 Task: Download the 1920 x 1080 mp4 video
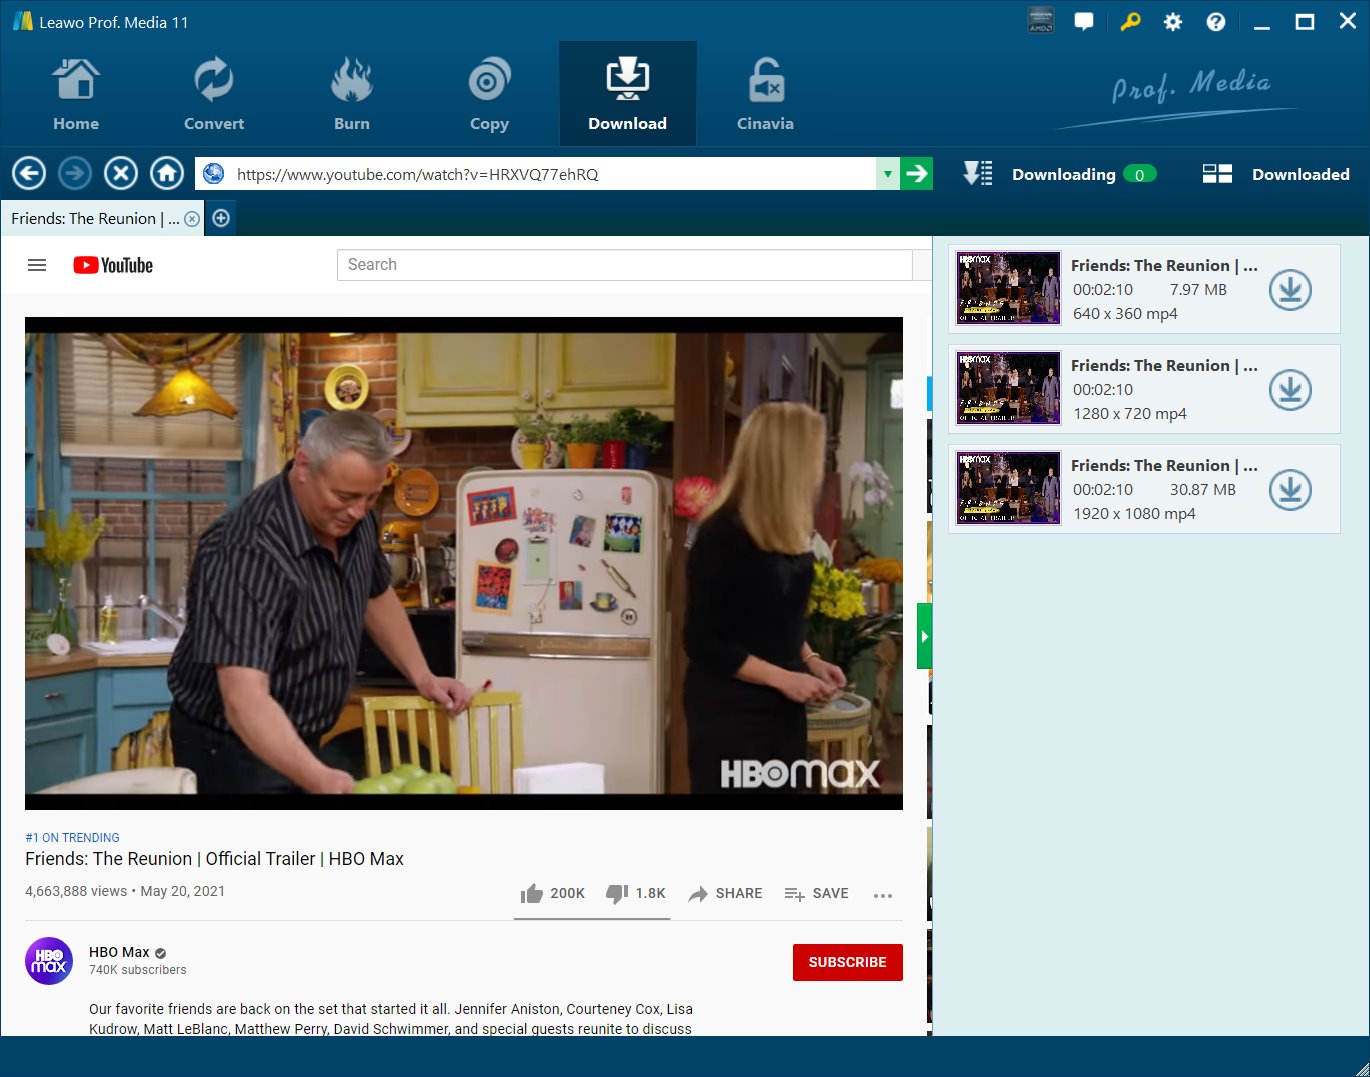click(1290, 490)
